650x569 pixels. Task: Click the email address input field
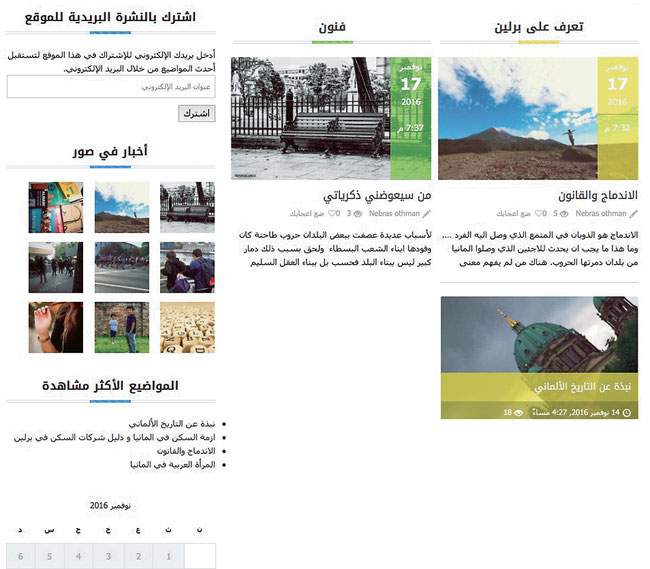click(111, 87)
